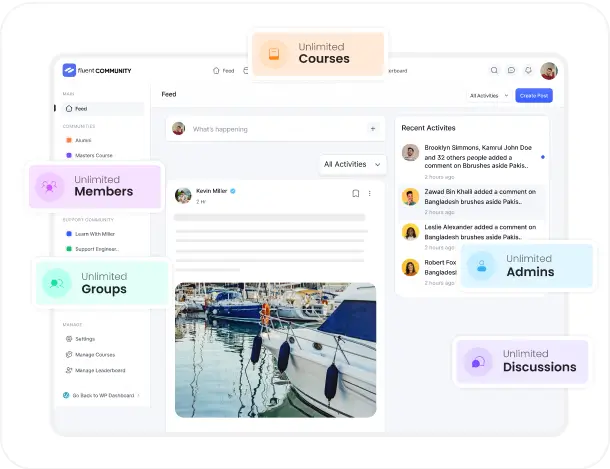Open Learn With Miller community
Screen dimensions: 610x469
coord(91,234)
